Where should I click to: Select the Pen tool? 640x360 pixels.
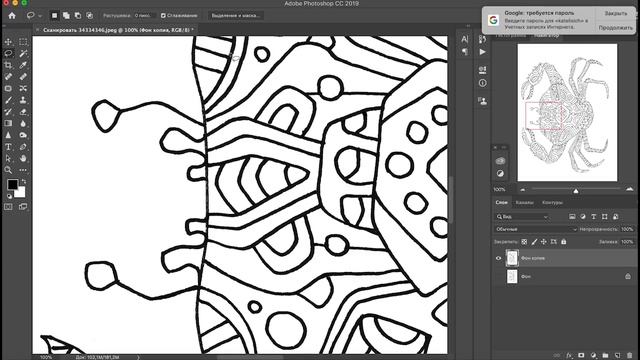tap(23, 147)
